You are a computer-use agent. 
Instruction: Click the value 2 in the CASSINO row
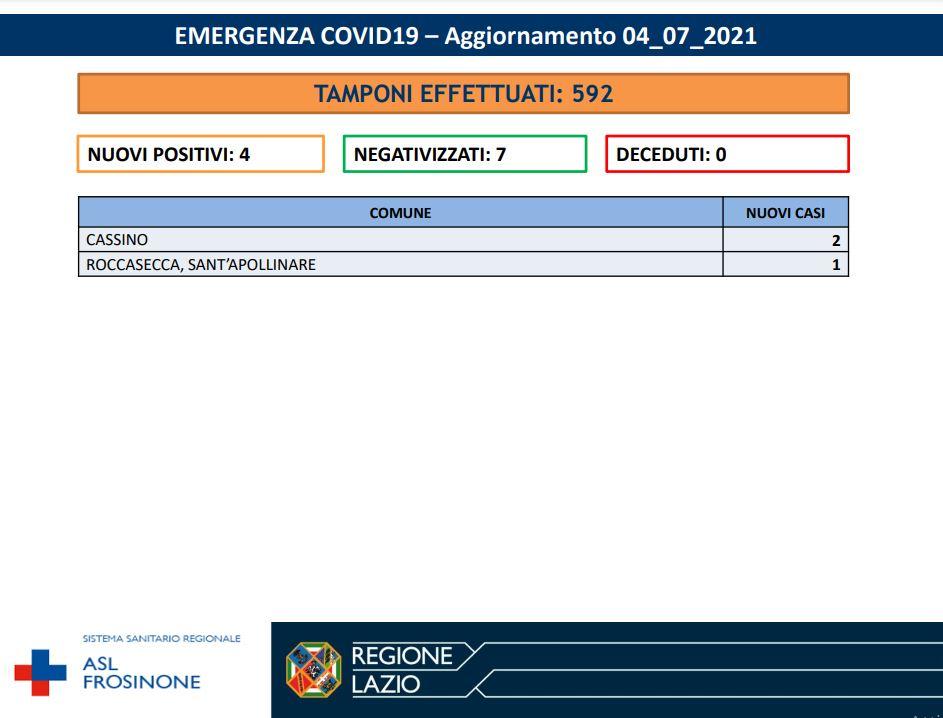pos(835,241)
